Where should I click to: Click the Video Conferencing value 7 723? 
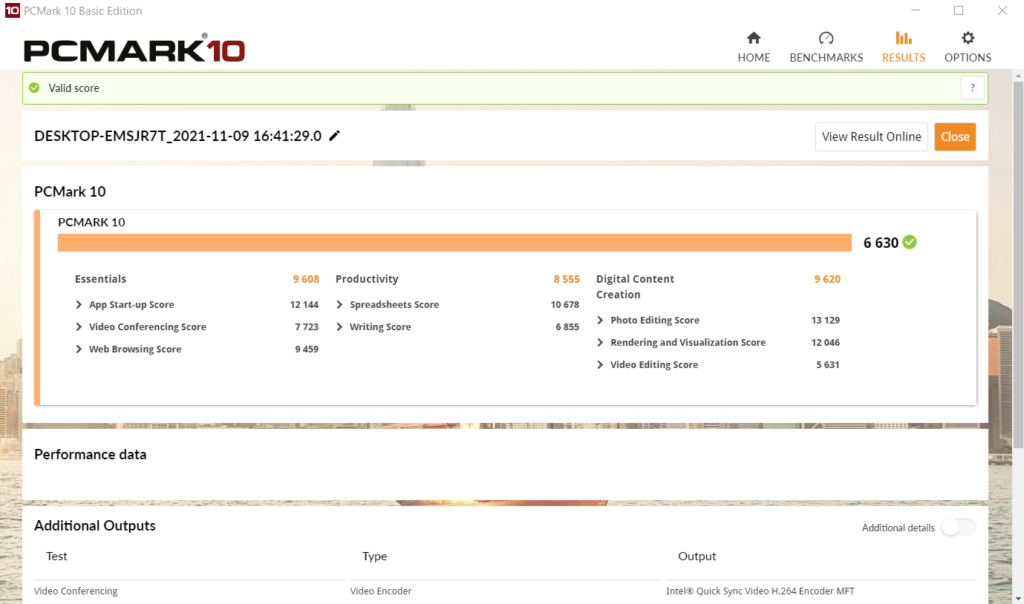(x=306, y=326)
